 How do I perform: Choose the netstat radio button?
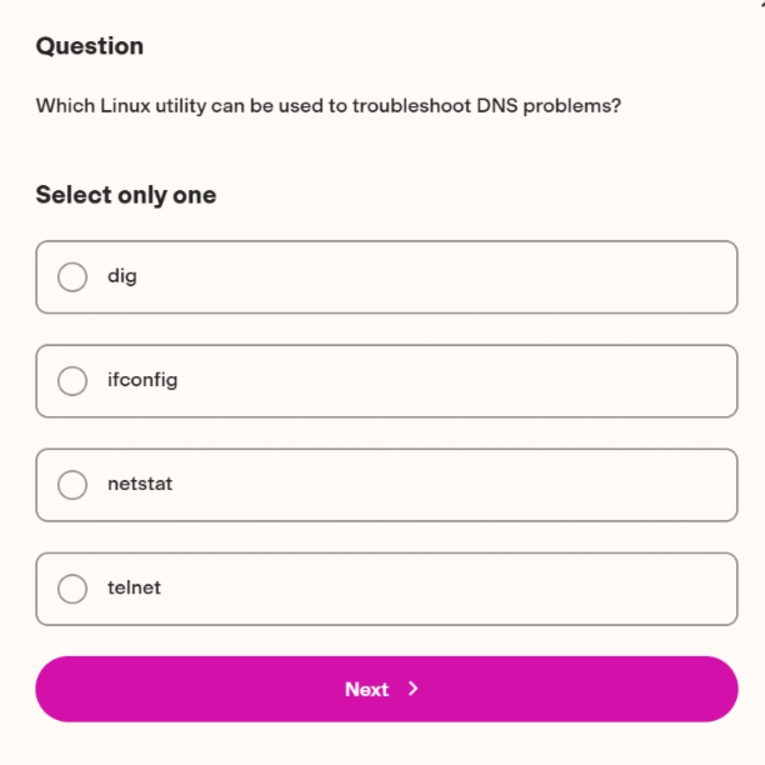tap(72, 485)
